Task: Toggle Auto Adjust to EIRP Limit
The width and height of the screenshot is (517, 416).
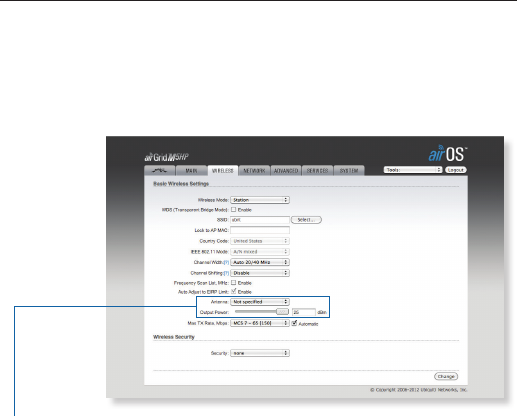Action: tap(234, 292)
